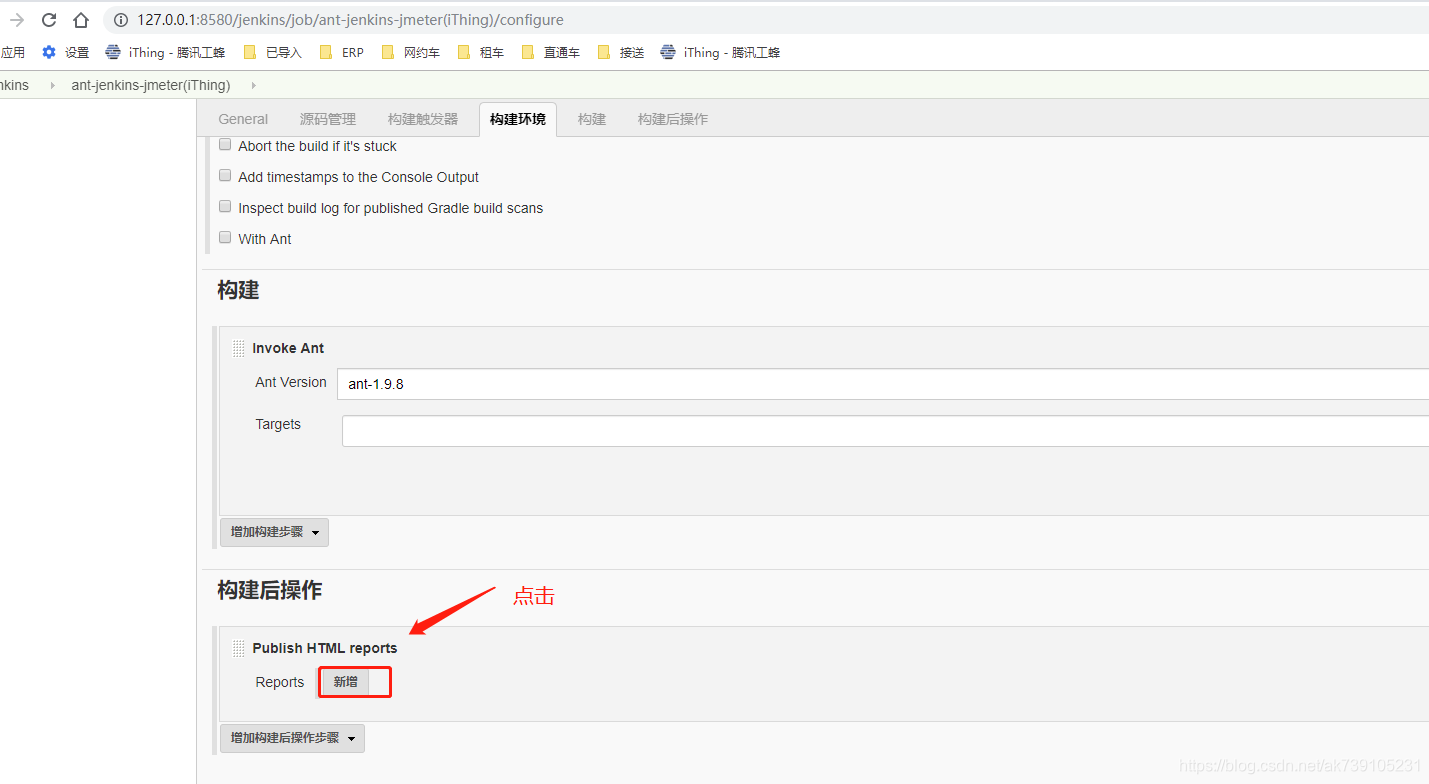The width and height of the screenshot is (1429, 784).
Task: Open ant-jenkins-jmeter(iThing) breadcrumb link
Action: coord(151,85)
